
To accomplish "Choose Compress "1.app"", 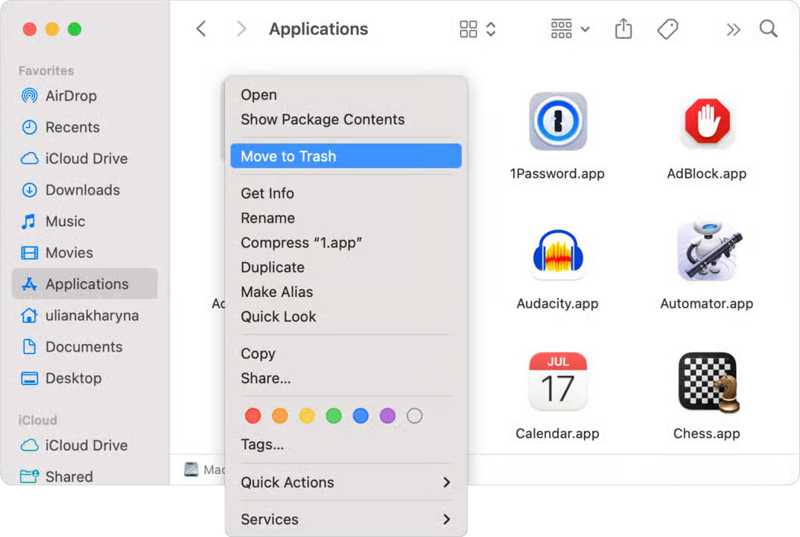I will tap(346, 243).
